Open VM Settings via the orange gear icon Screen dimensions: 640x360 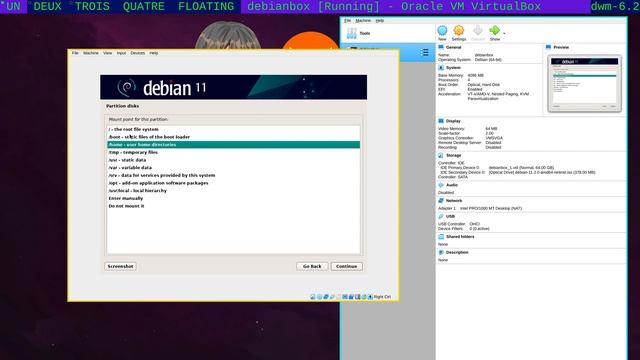(459, 31)
